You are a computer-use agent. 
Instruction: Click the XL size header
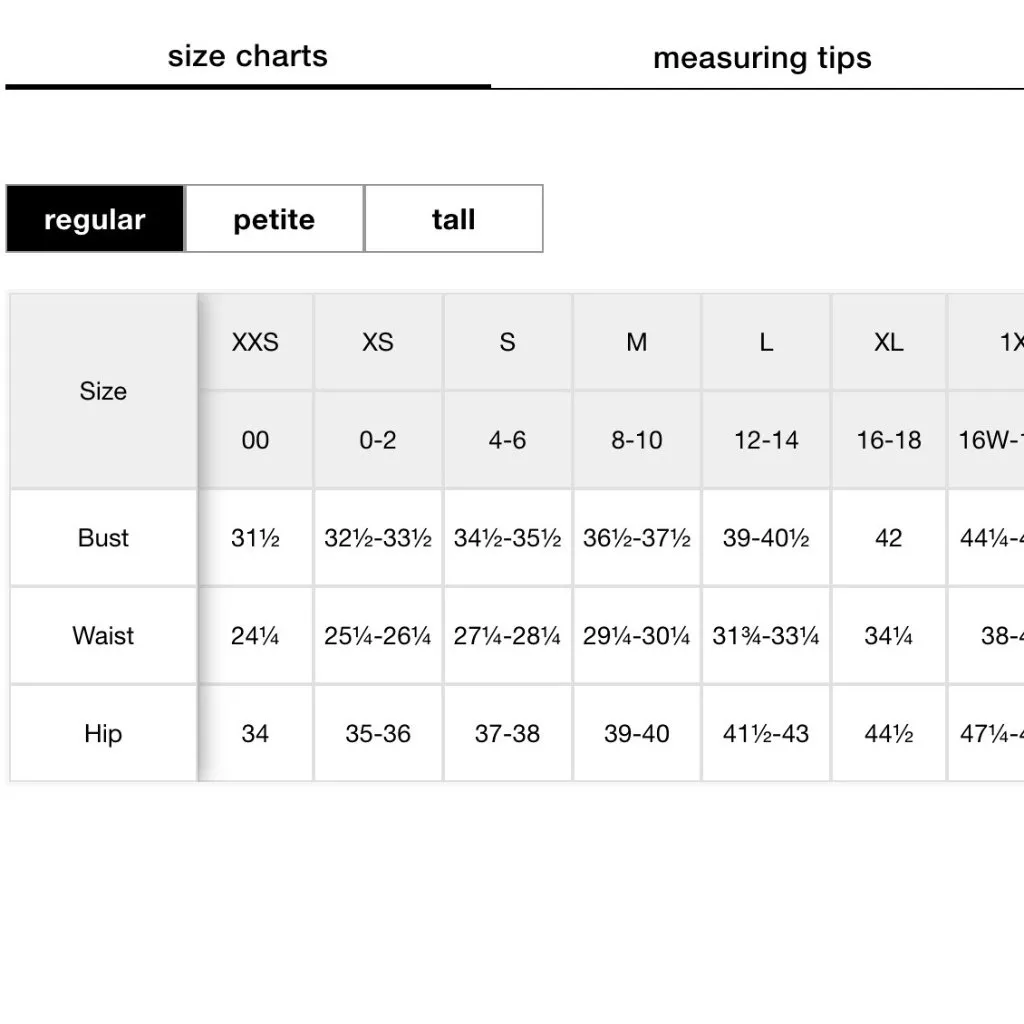tap(888, 342)
